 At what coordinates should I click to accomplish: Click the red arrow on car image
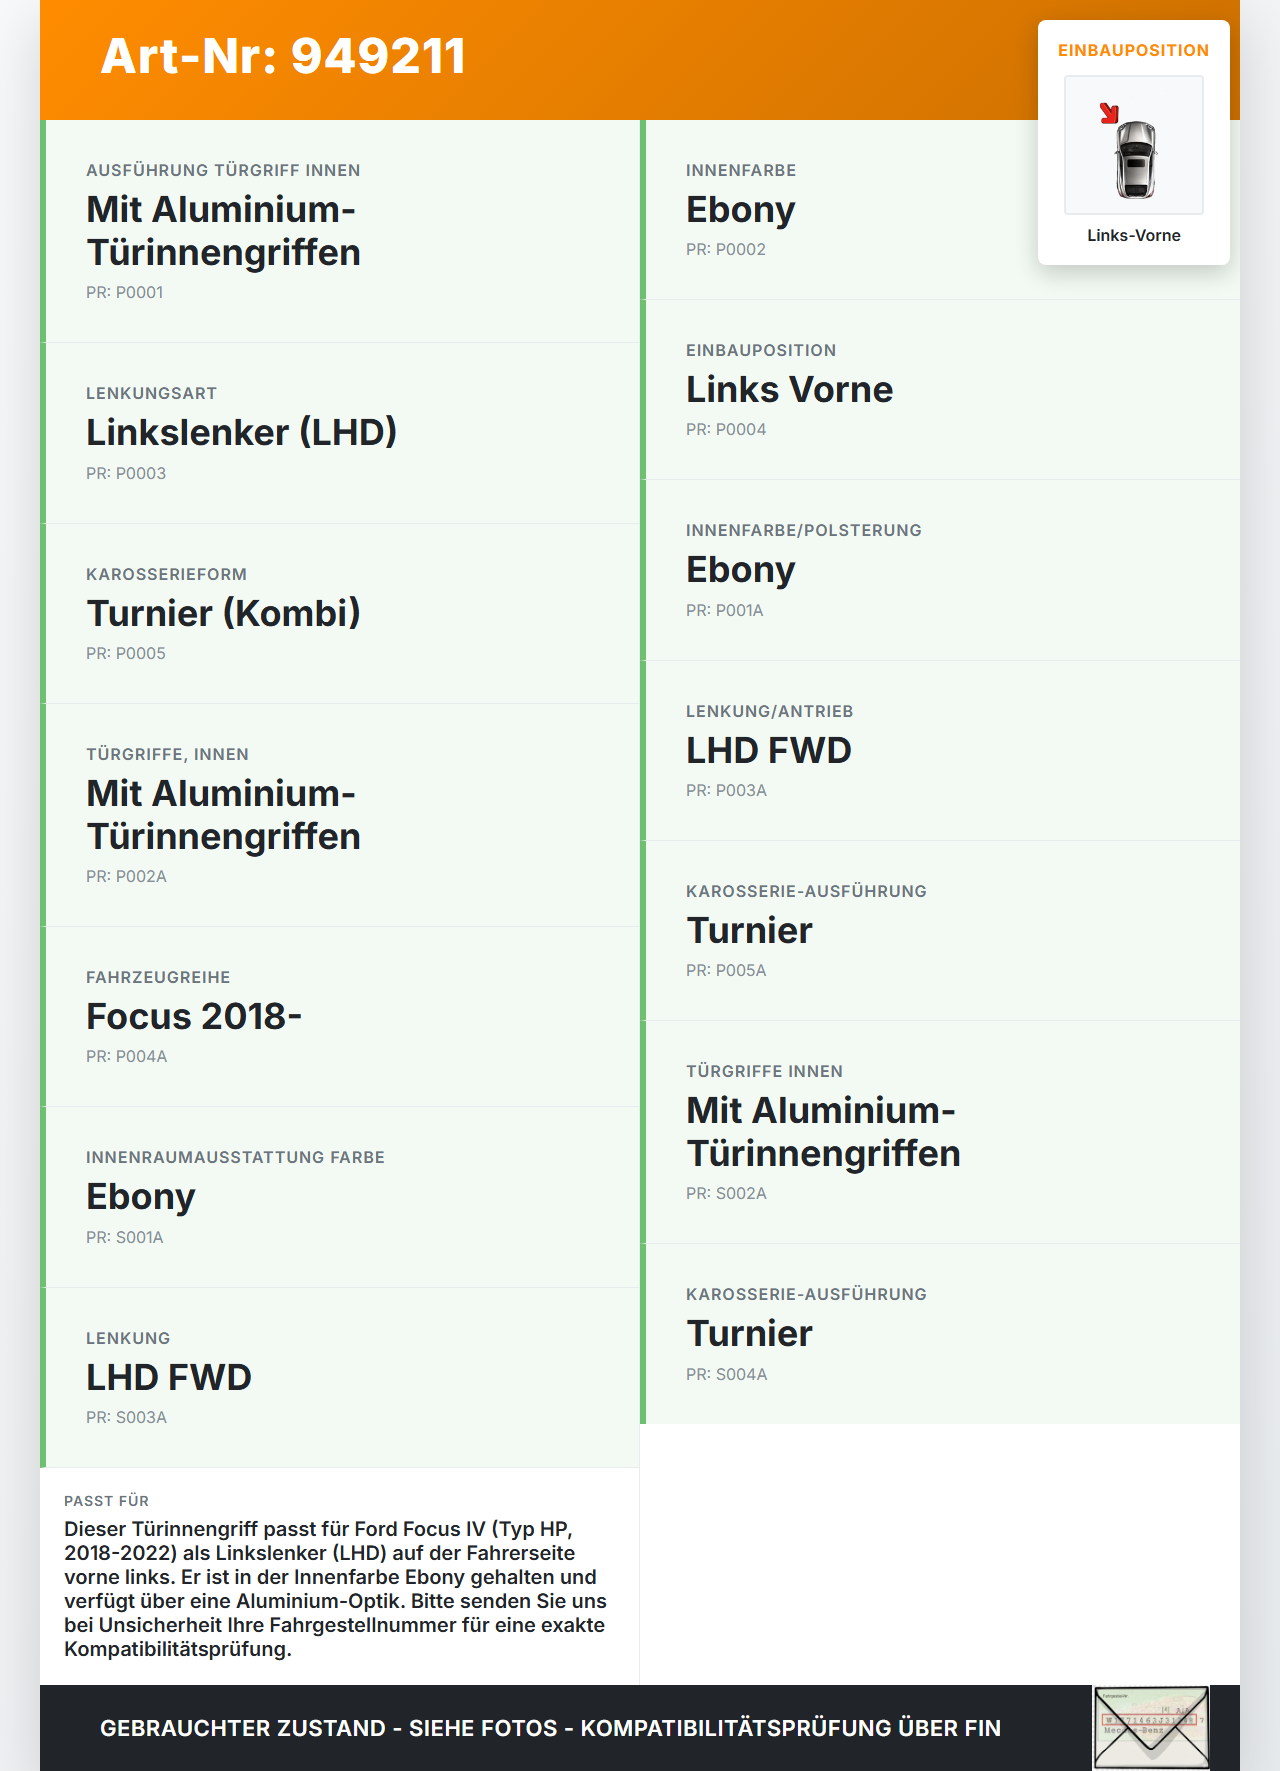tap(1109, 113)
